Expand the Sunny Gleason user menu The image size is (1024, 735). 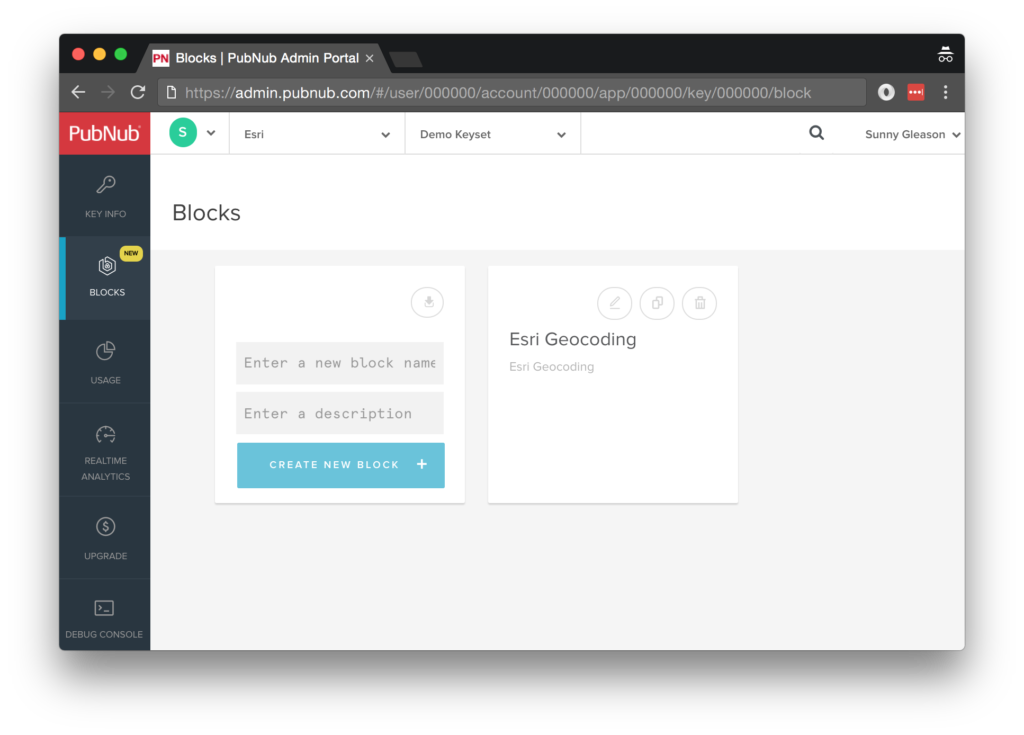912,134
